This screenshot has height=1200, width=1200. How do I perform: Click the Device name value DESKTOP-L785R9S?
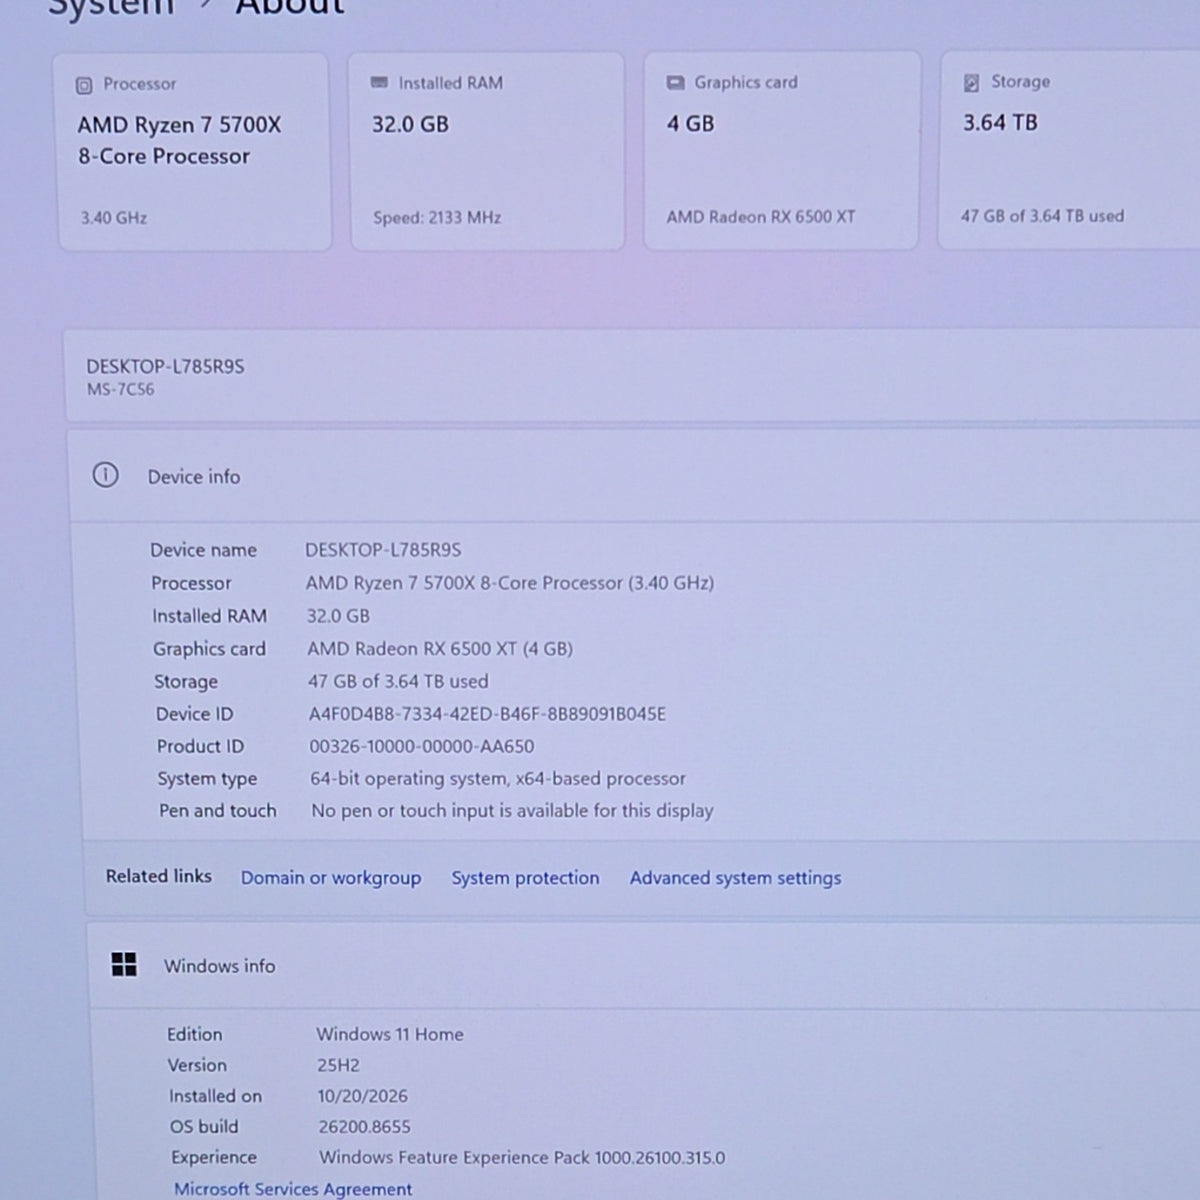coord(383,549)
